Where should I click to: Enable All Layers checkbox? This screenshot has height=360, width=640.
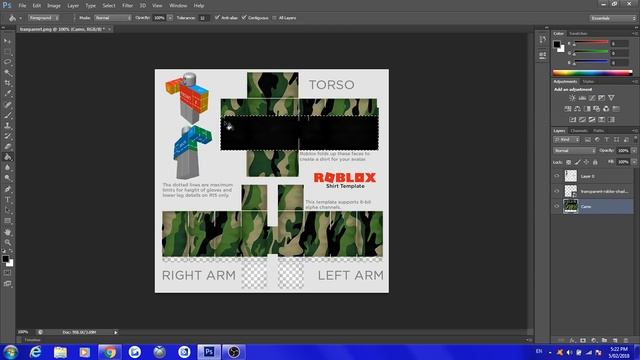[x=274, y=18]
